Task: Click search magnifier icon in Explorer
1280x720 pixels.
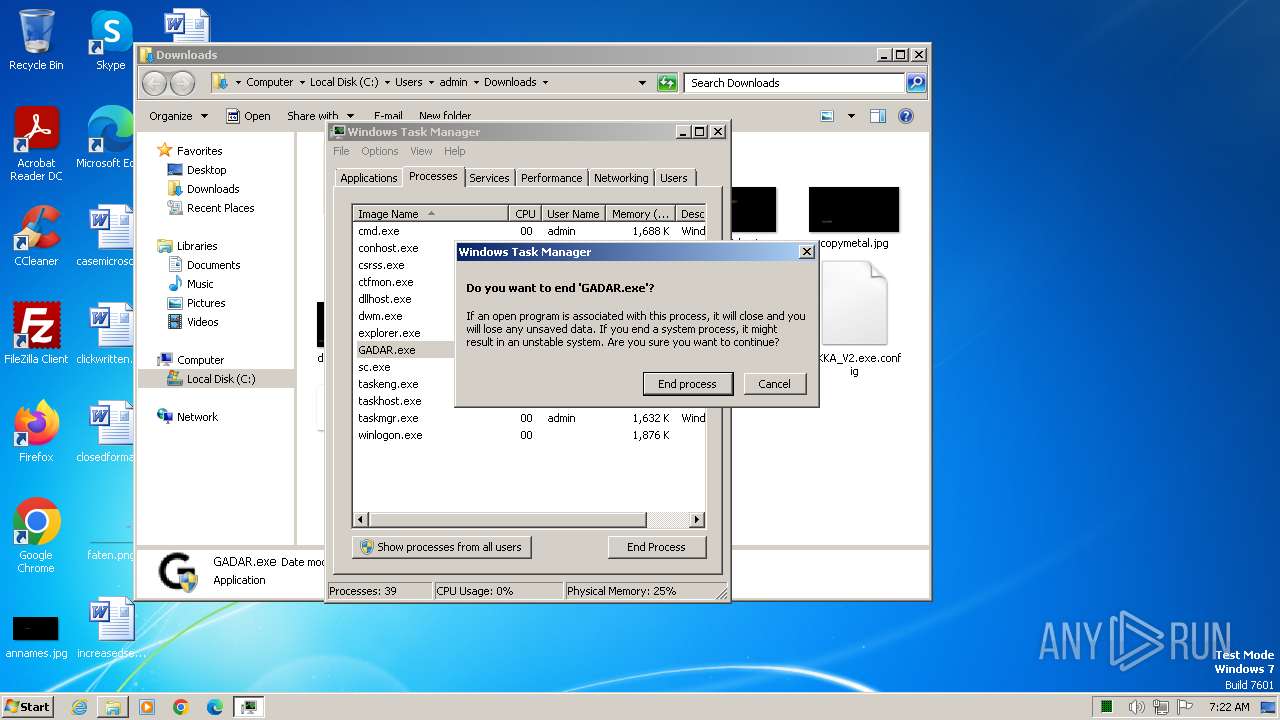Action: point(916,83)
